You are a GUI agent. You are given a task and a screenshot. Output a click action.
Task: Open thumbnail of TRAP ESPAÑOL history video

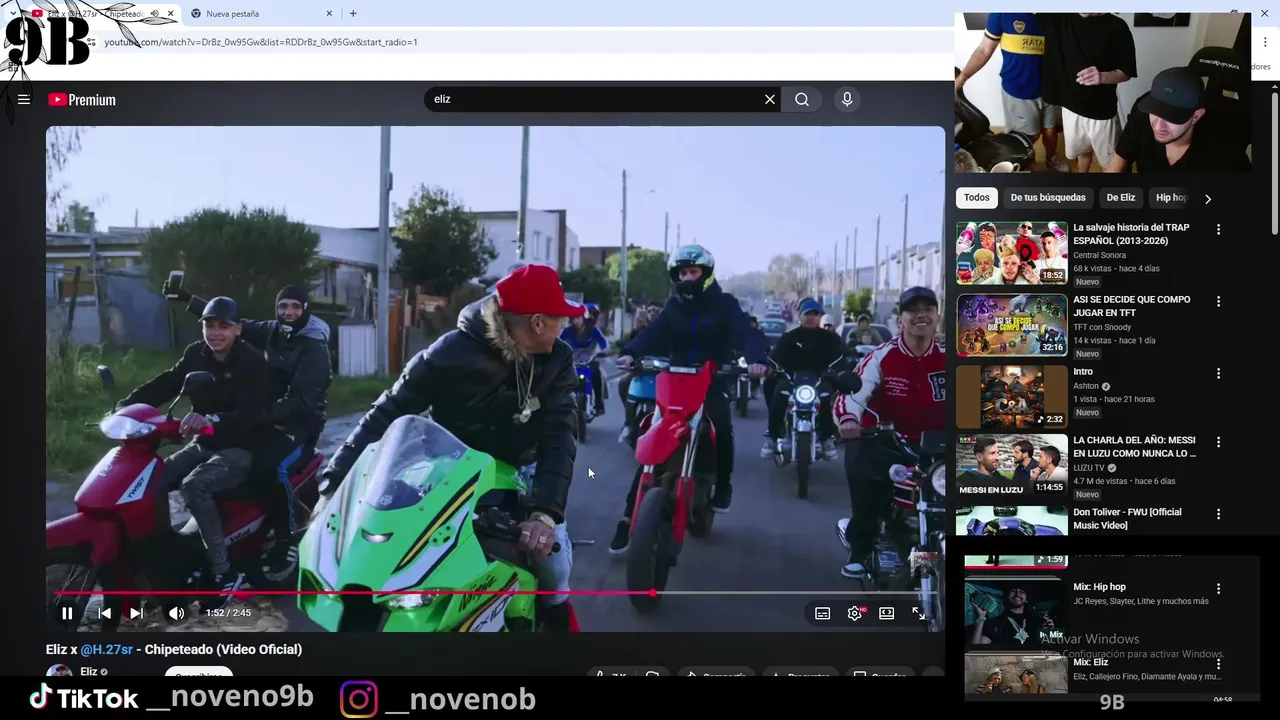tap(1012, 253)
